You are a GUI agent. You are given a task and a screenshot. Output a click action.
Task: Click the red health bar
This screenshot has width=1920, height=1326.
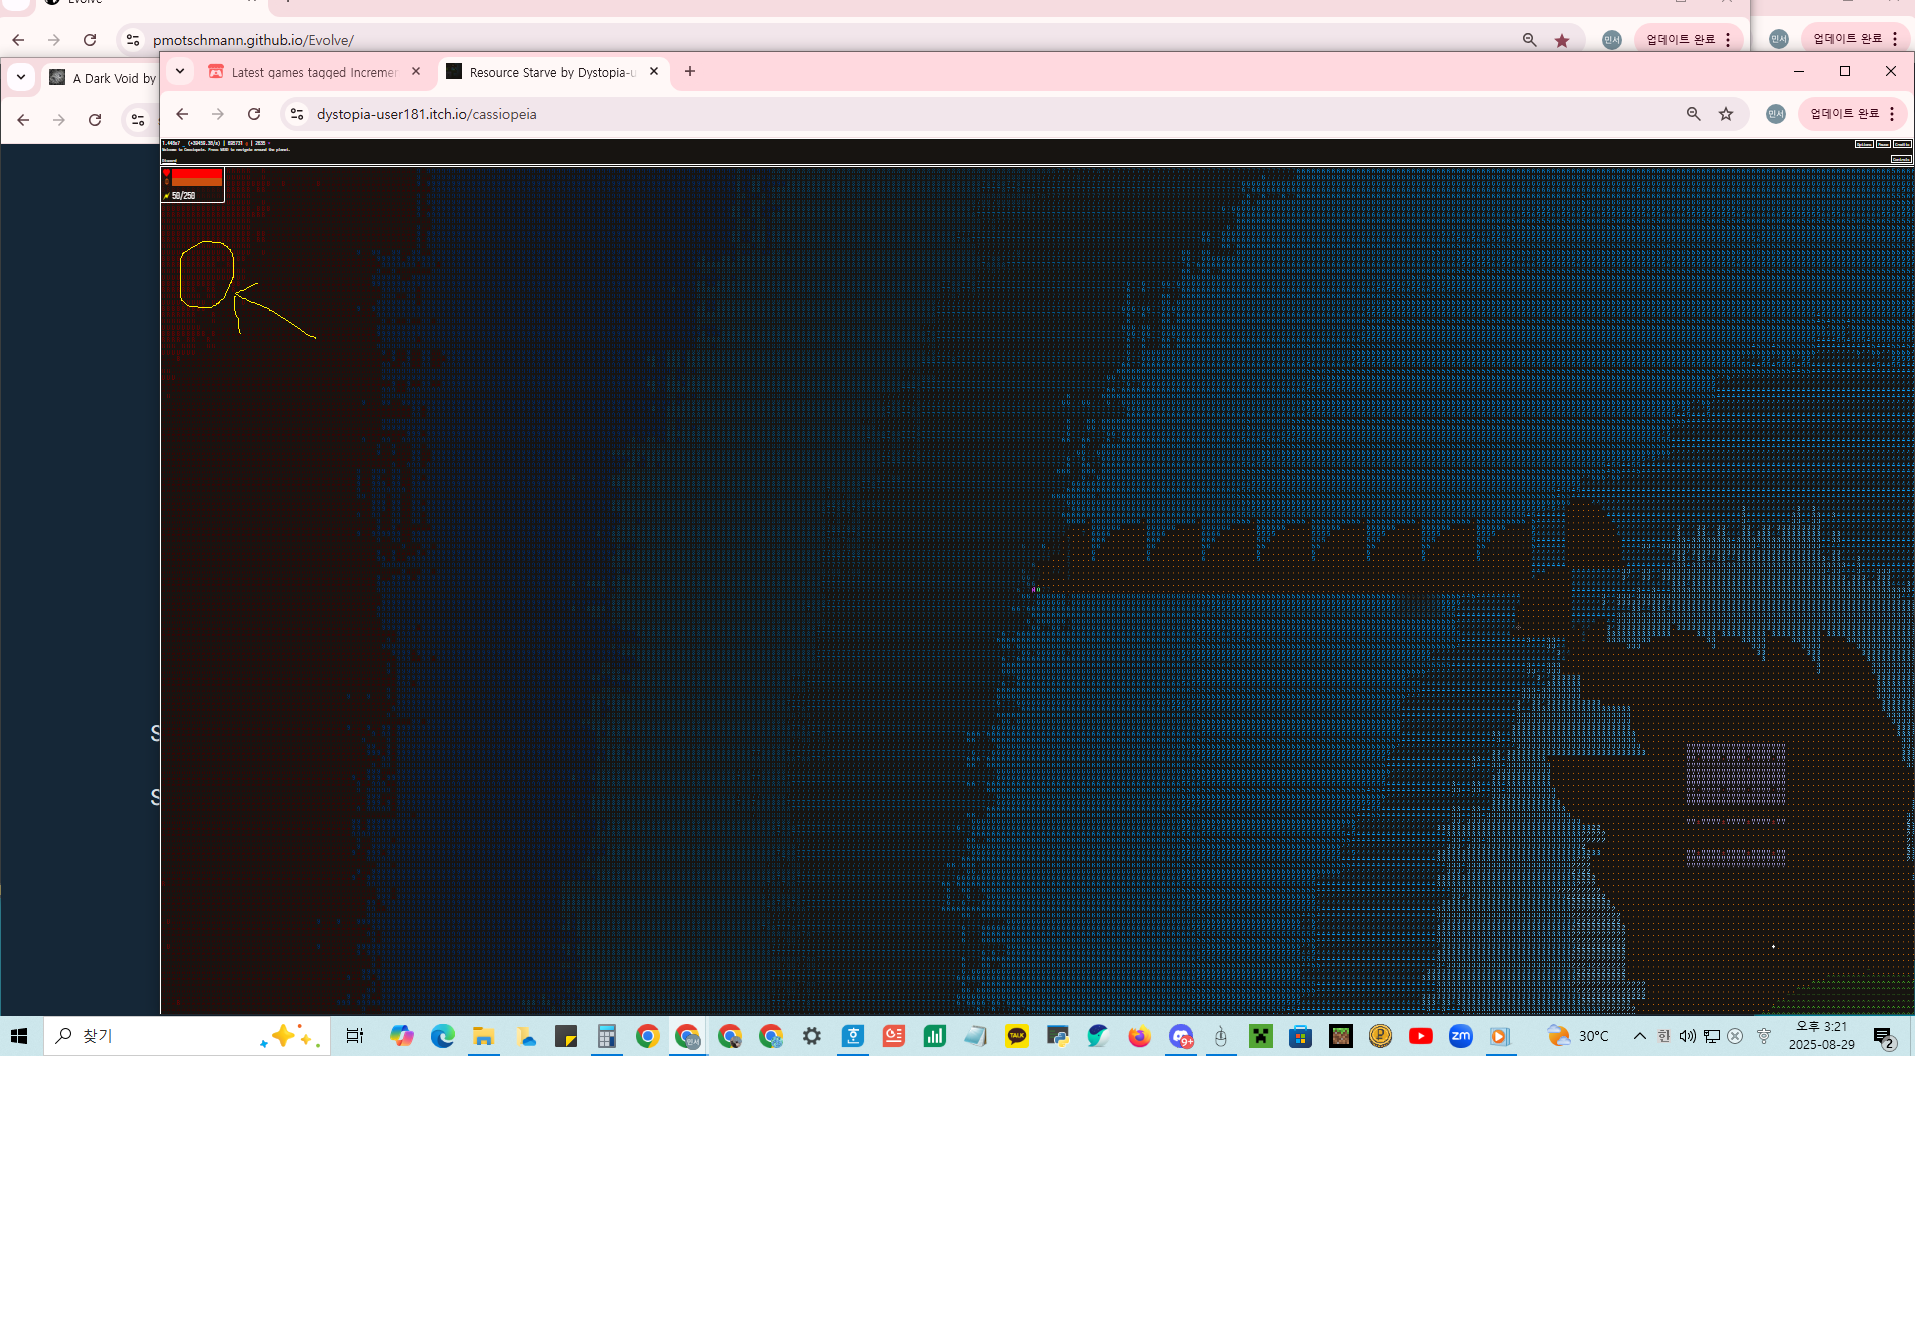(x=196, y=175)
